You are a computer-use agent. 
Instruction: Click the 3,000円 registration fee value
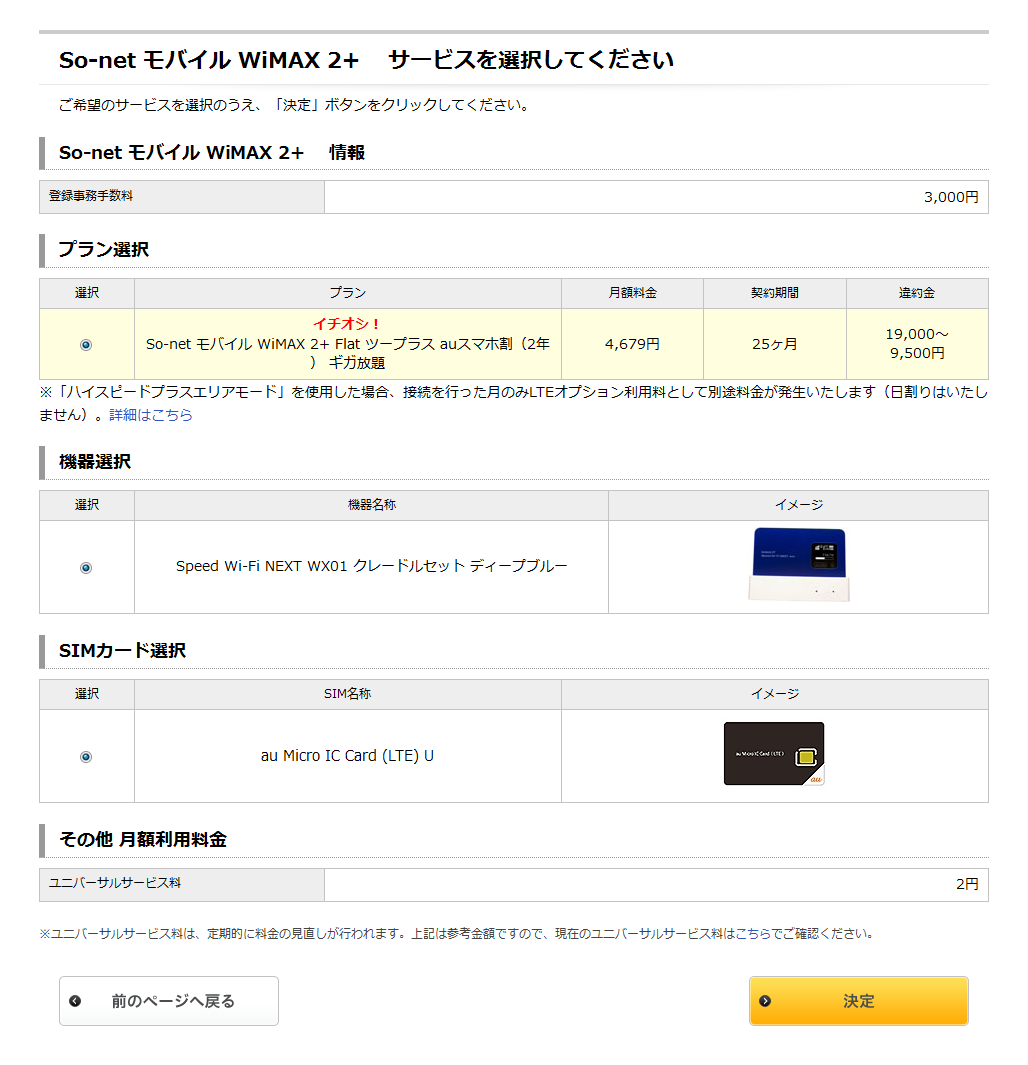click(x=951, y=197)
